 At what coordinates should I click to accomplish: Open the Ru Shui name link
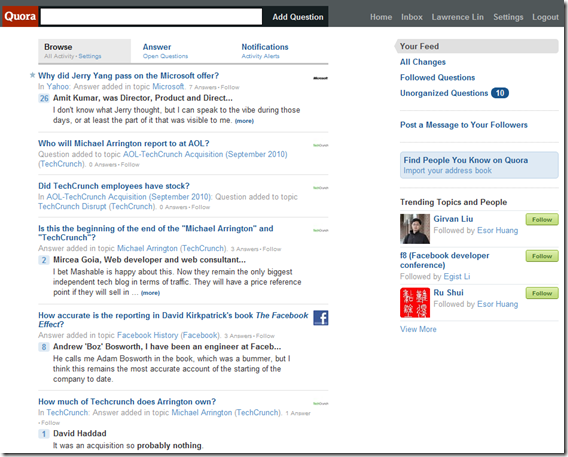click(448, 293)
